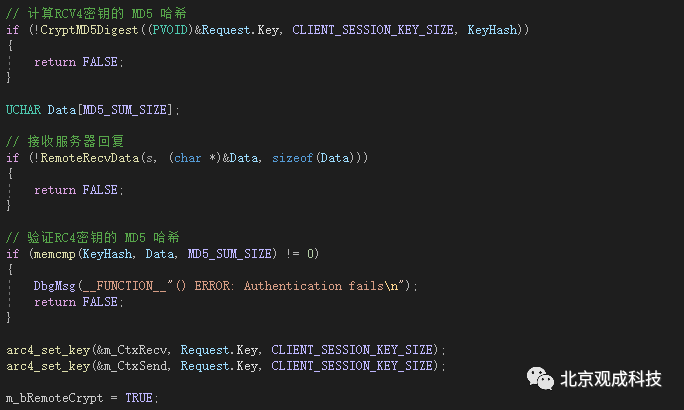The width and height of the screenshot is (684, 410).
Task: Click the Data[MD5_SUM_SIZE] array declaration
Action: 109,110
